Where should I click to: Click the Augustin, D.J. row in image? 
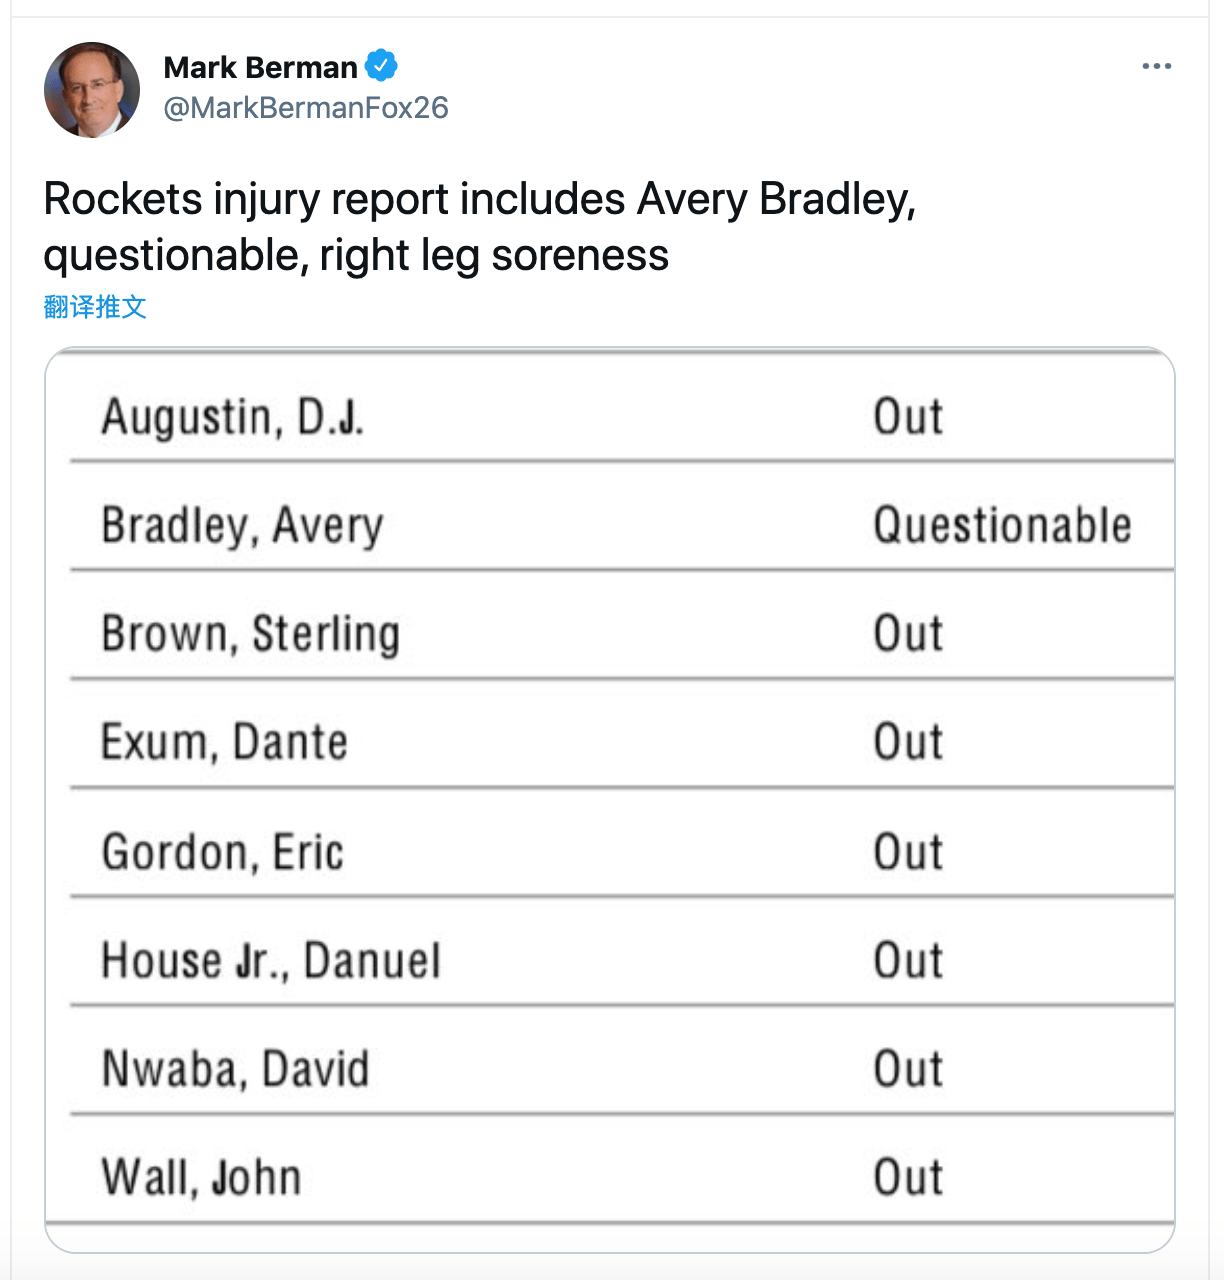tap(622, 416)
